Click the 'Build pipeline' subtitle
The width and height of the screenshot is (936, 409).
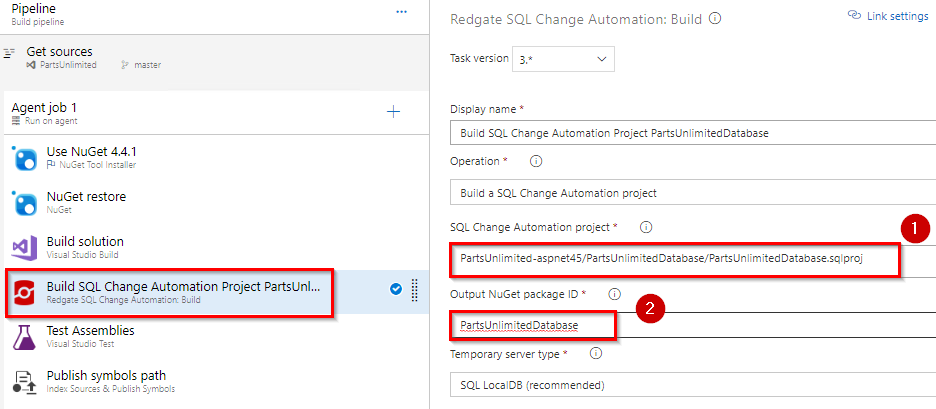click(x=38, y=21)
